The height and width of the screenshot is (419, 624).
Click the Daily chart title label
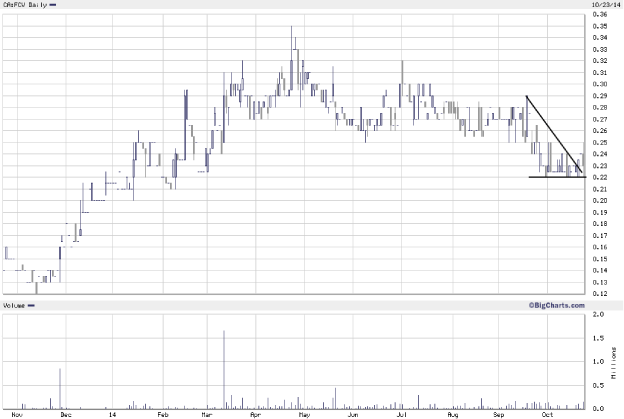27,5
